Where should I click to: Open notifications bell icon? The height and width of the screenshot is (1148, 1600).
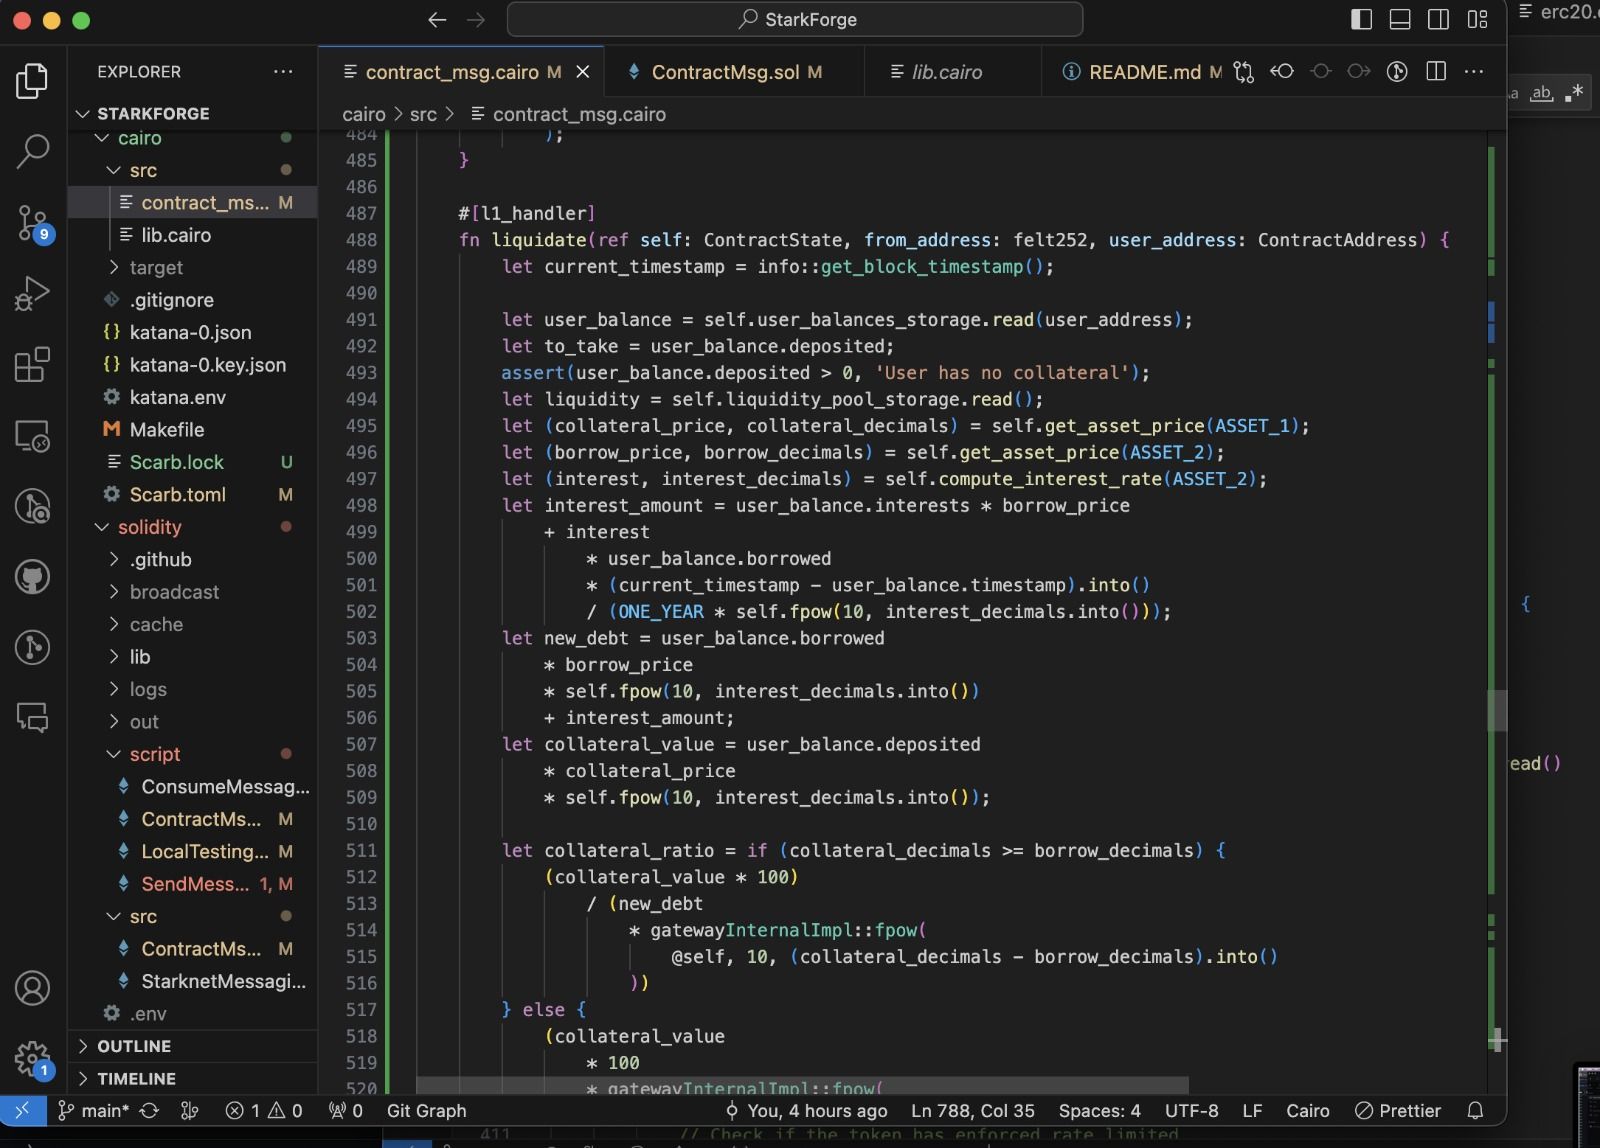[x=1475, y=1110]
